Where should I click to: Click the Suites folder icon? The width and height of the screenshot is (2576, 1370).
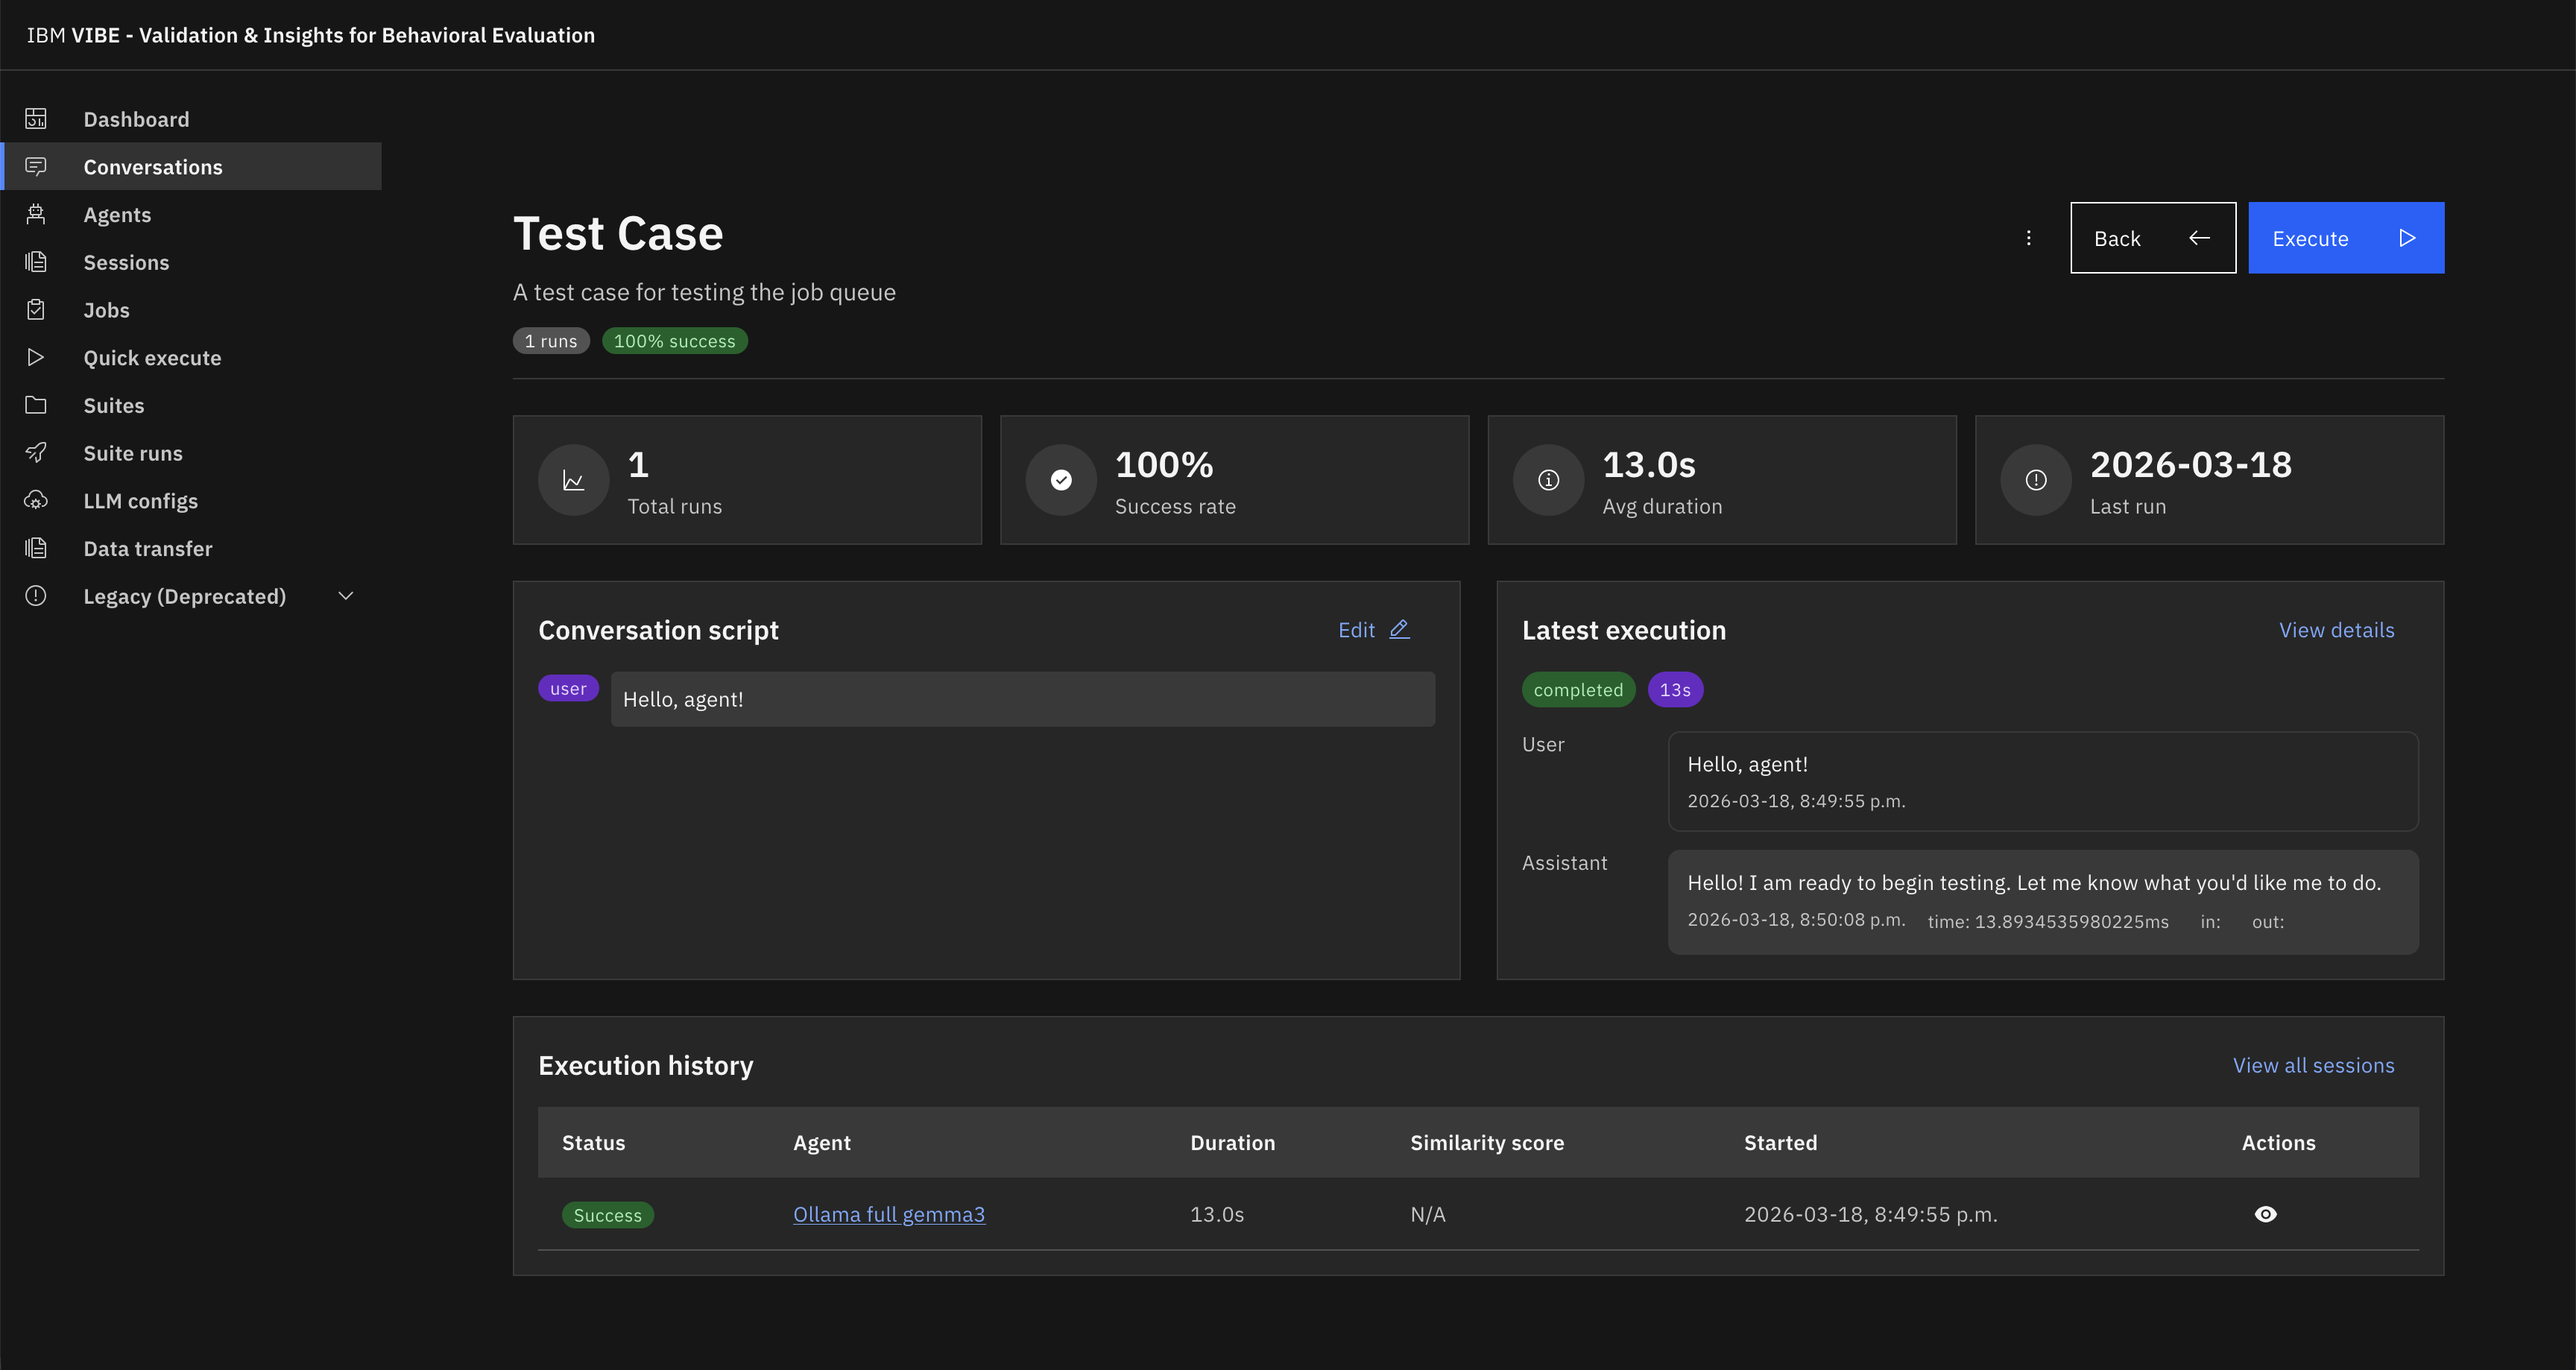36,405
